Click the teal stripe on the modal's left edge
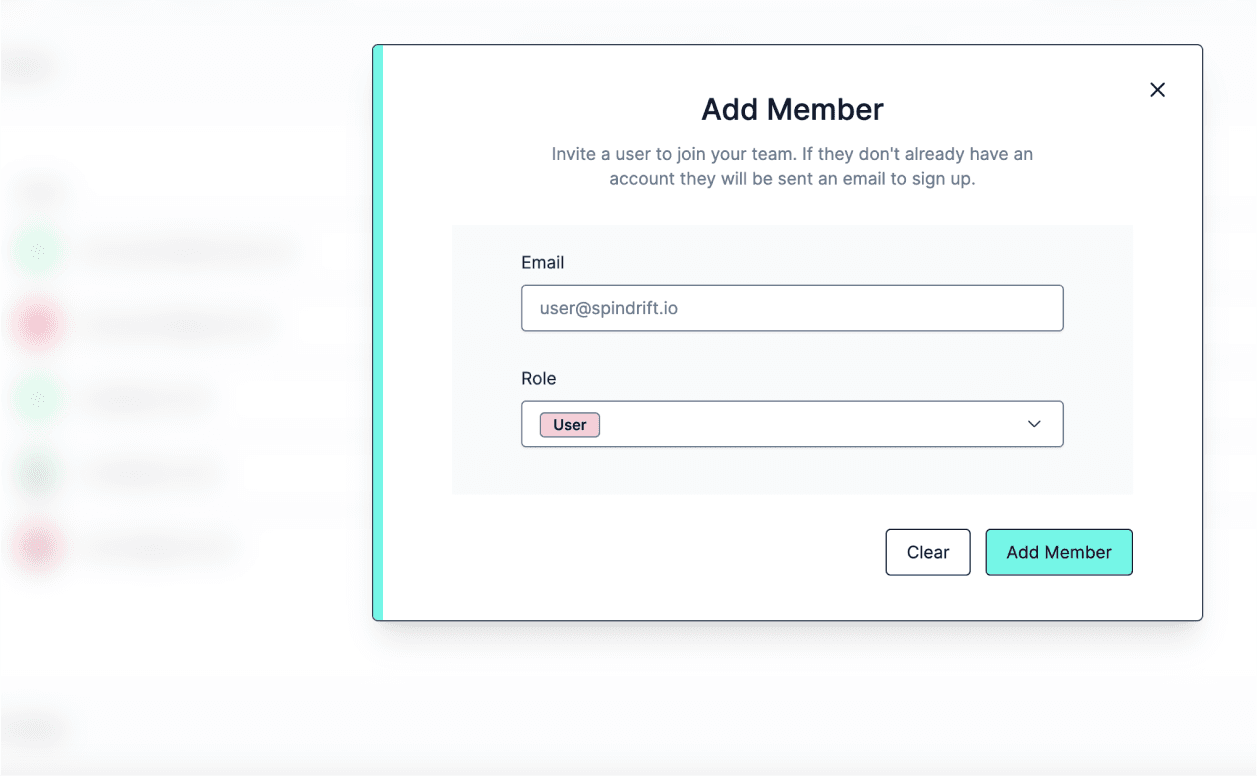1257x776 pixels. (x=377, y=330)
